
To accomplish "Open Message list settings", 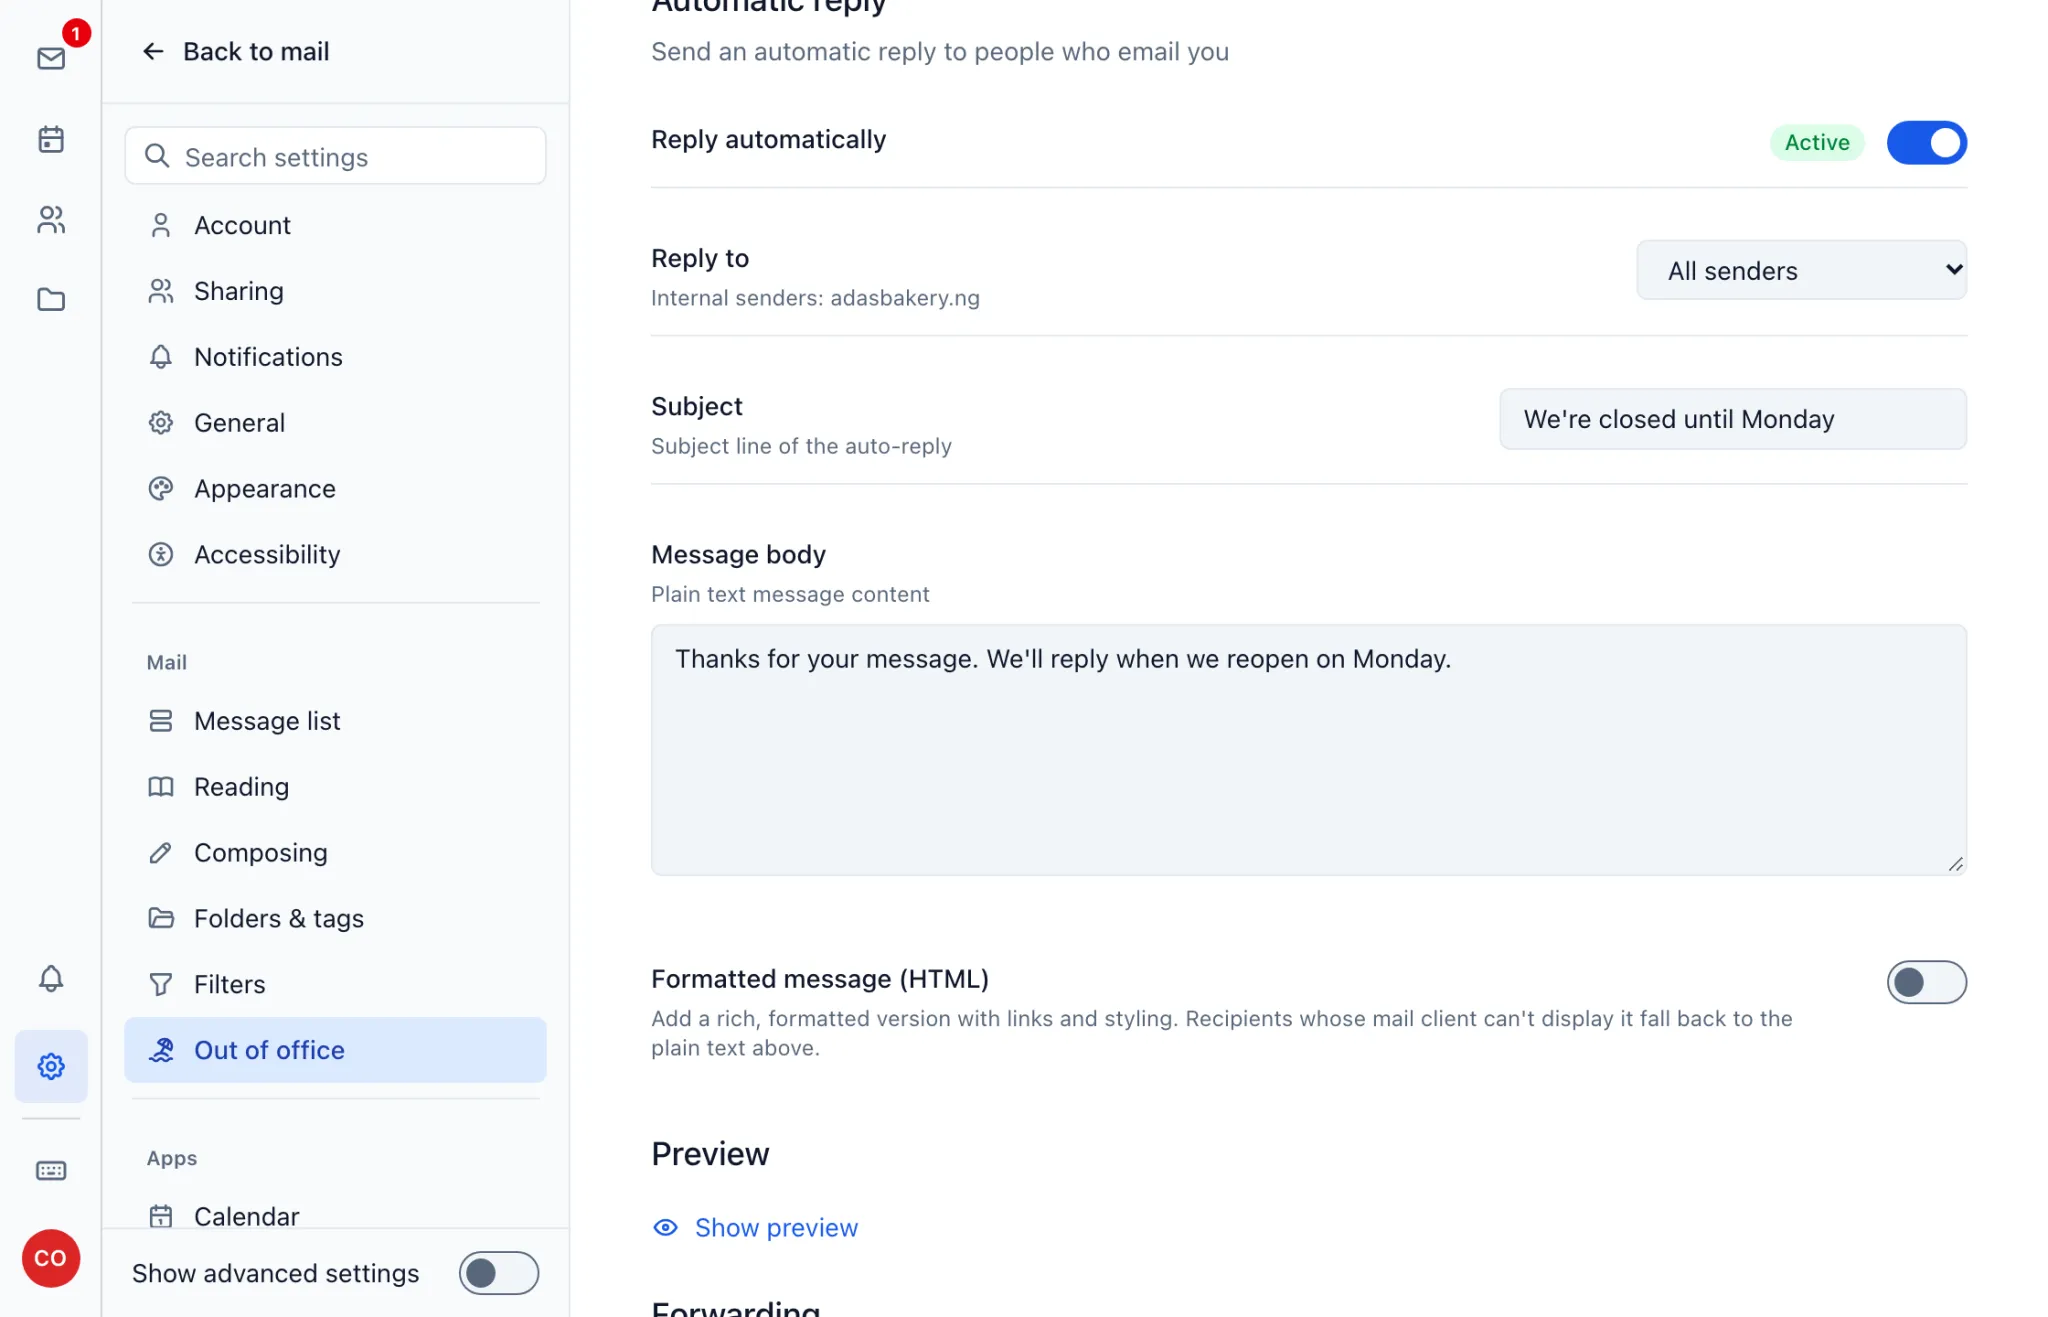I will pos(335,721).
